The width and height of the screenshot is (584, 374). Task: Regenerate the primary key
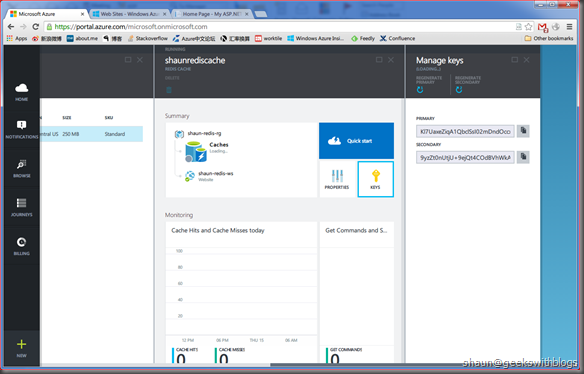point(420,90)
